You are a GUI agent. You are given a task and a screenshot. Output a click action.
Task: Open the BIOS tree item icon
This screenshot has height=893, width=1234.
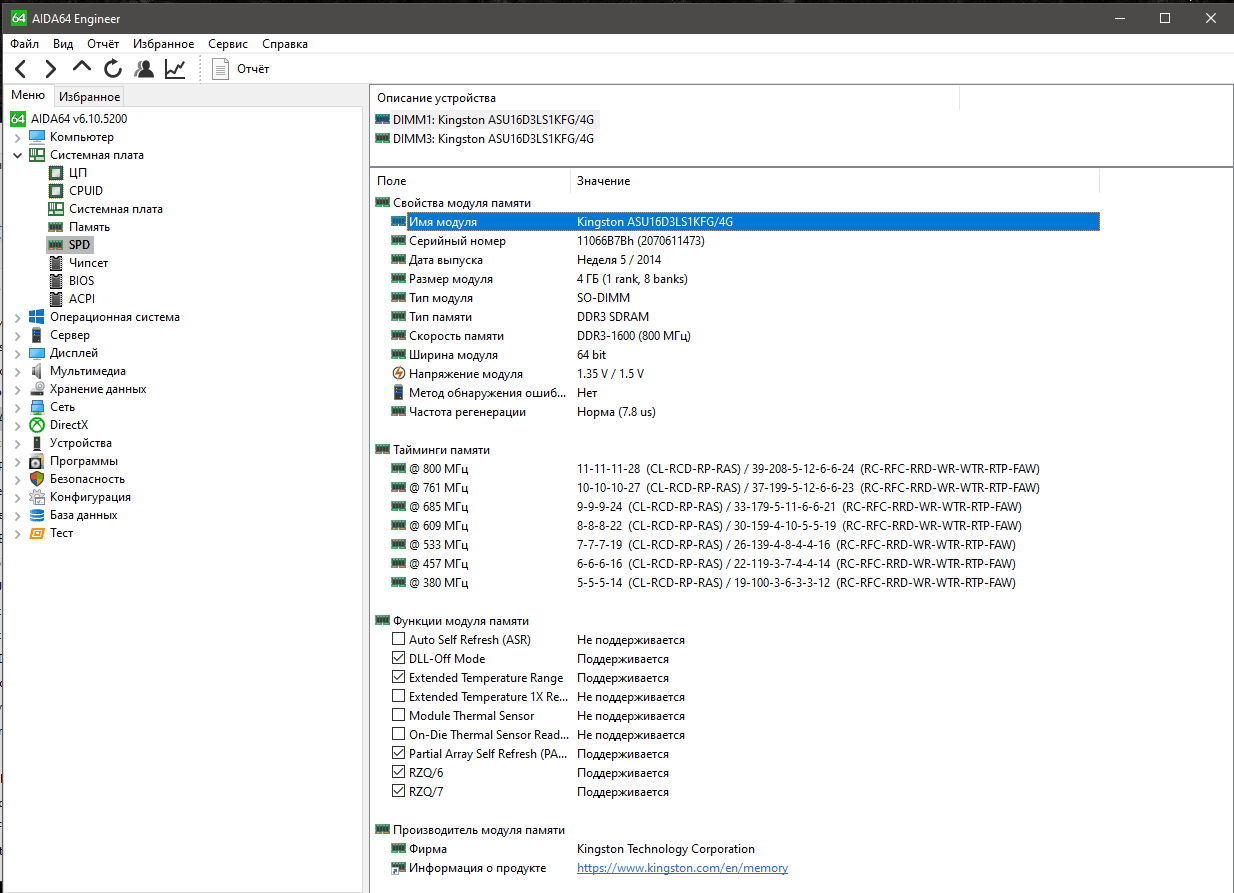tap(56, 281)
